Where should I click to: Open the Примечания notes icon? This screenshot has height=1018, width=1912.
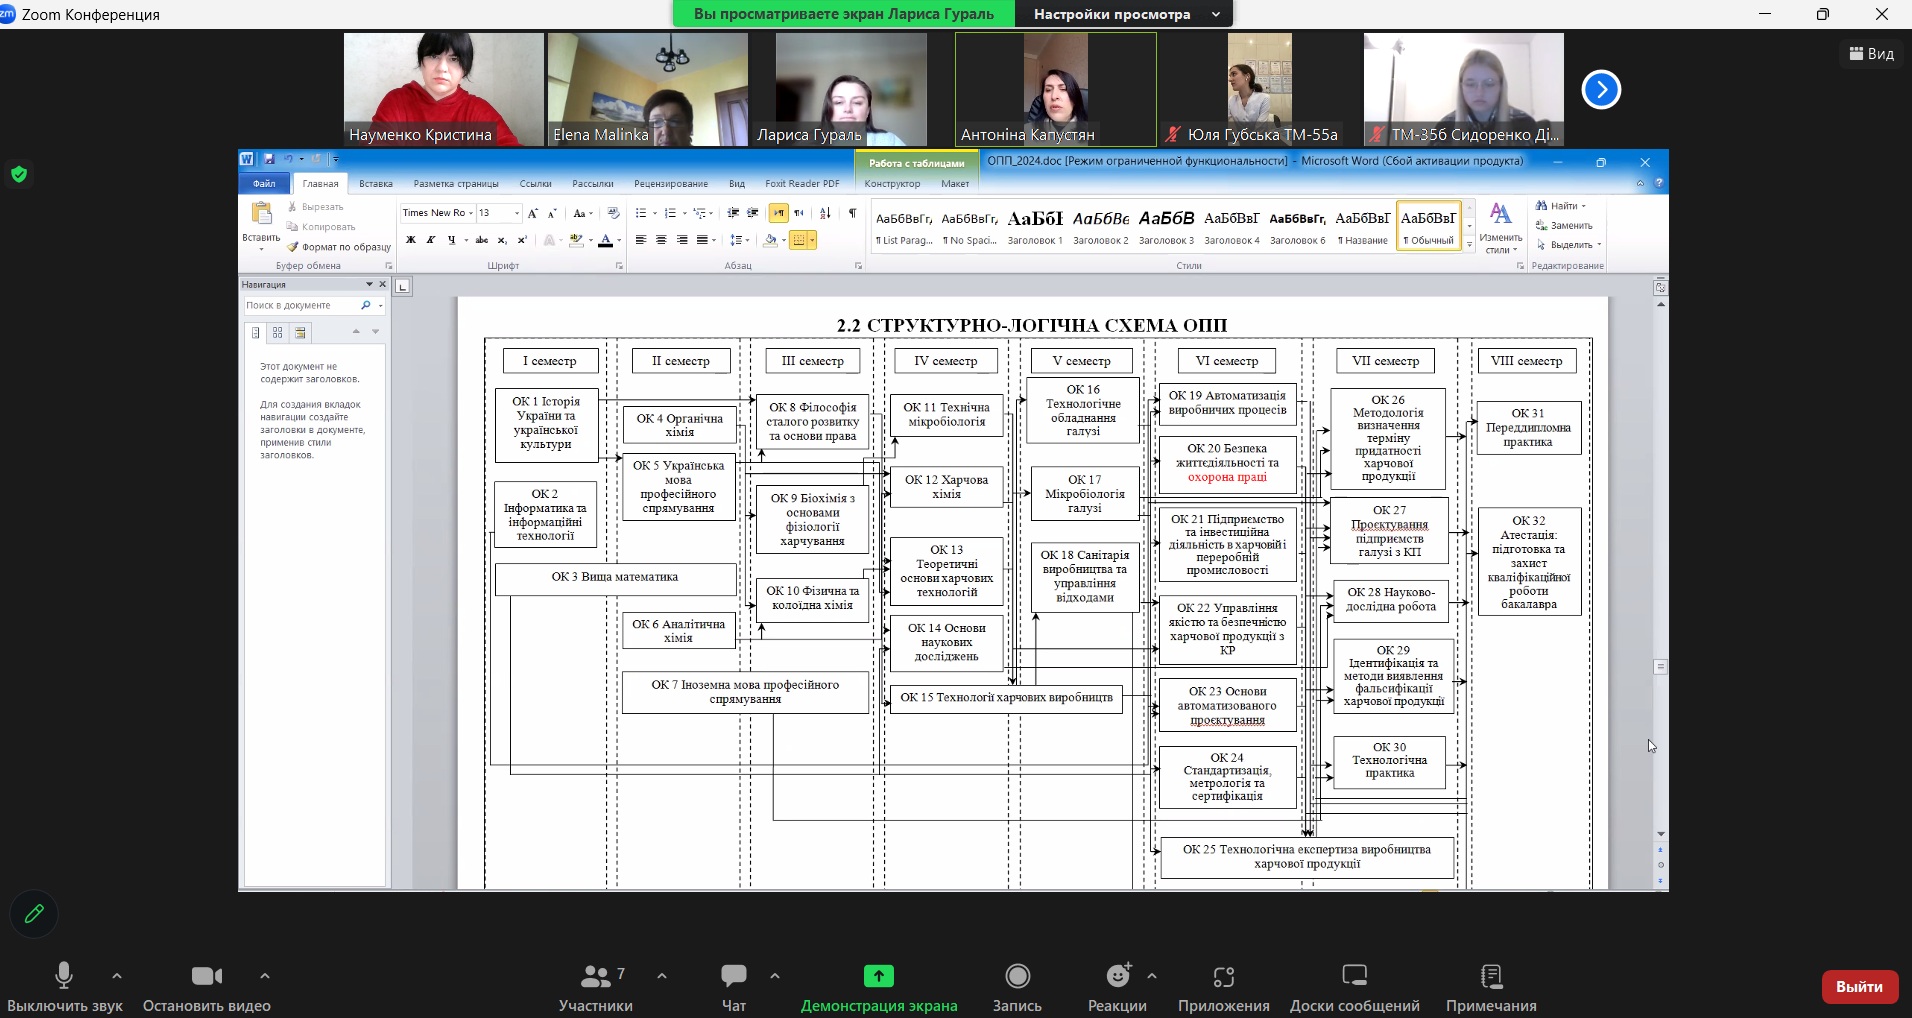pyautogui.click(x=1490, y=977)
